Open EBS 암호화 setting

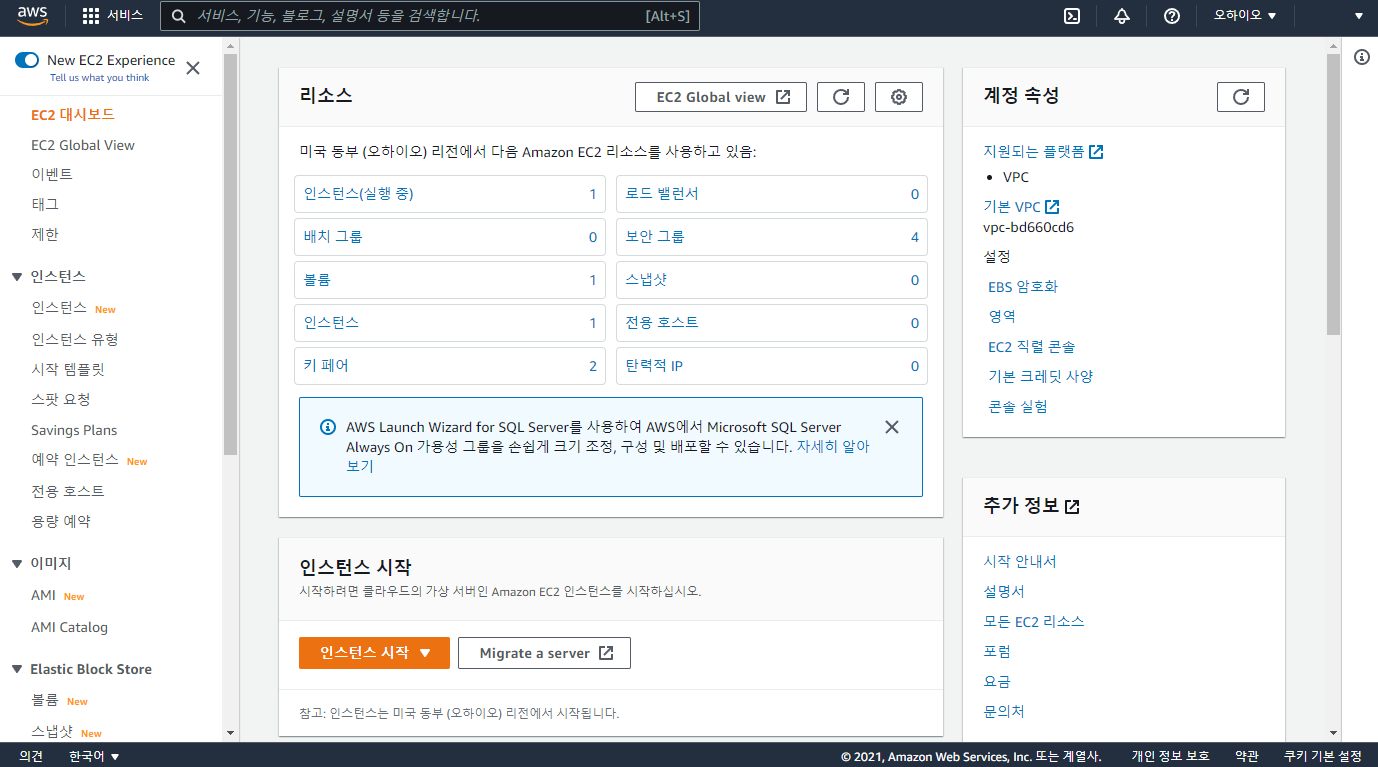tap(1023, 287)
